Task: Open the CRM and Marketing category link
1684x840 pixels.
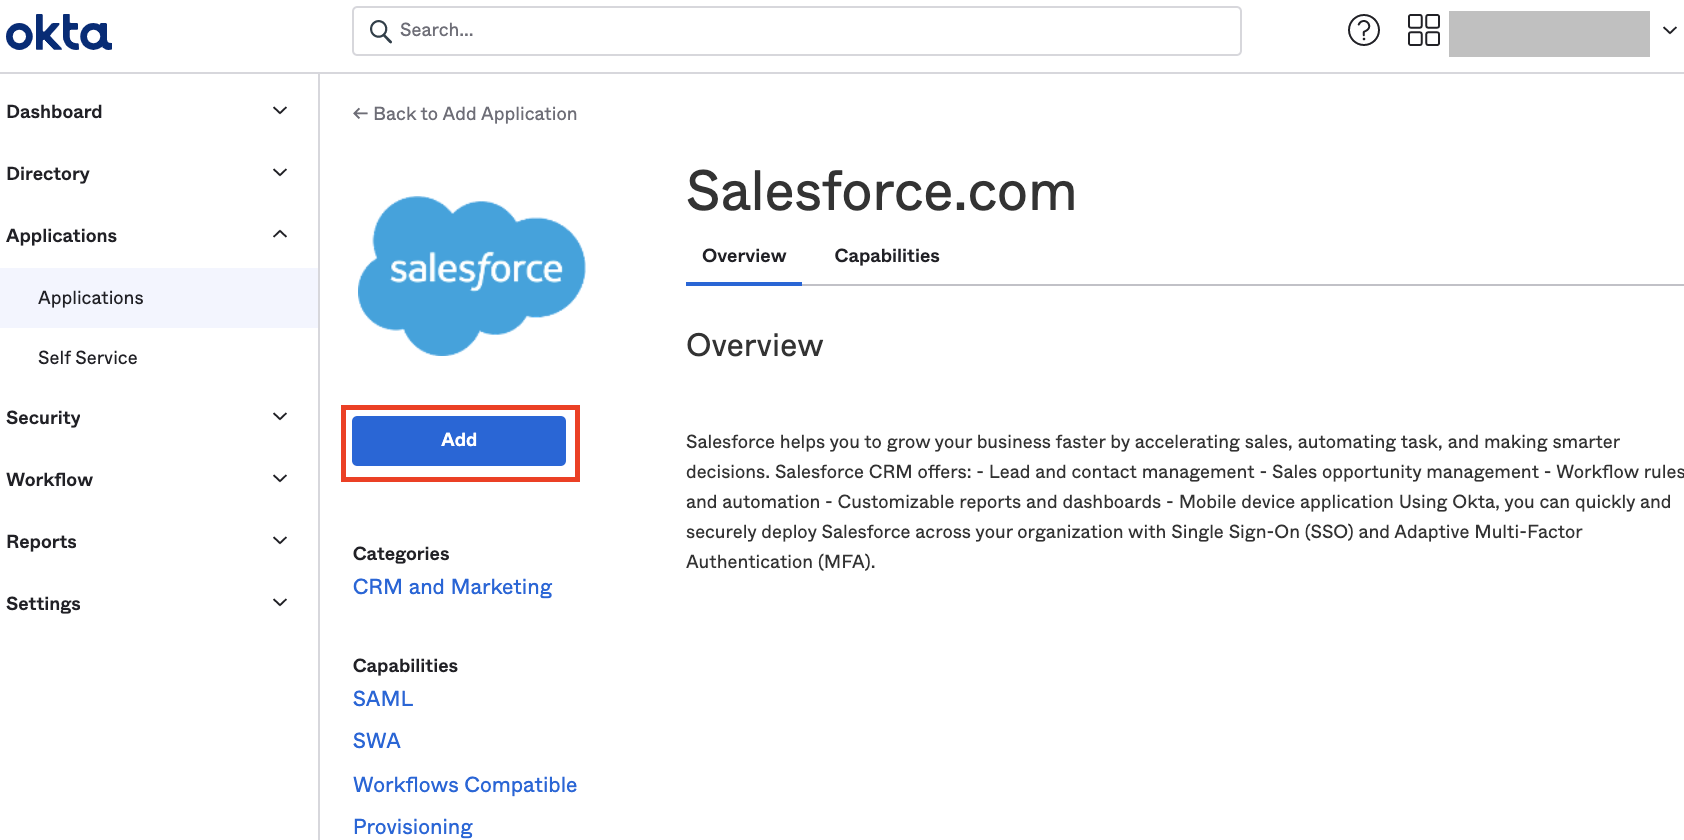Action: coord(452,587)
